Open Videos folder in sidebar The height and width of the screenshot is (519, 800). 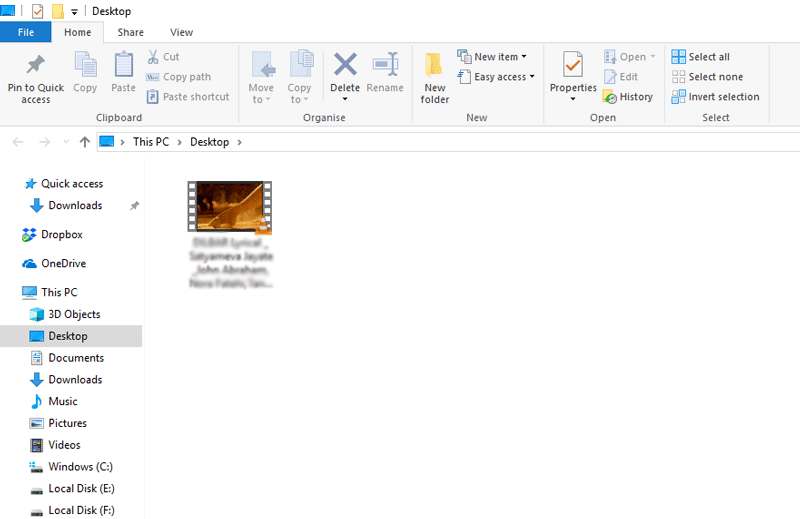55,445
